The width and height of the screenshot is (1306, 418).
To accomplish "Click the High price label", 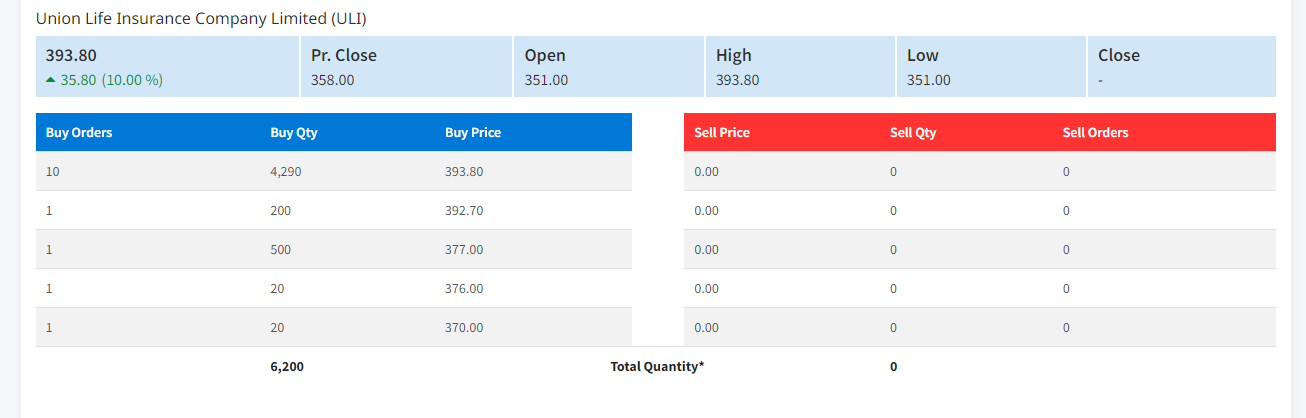I will click(733, 55).
